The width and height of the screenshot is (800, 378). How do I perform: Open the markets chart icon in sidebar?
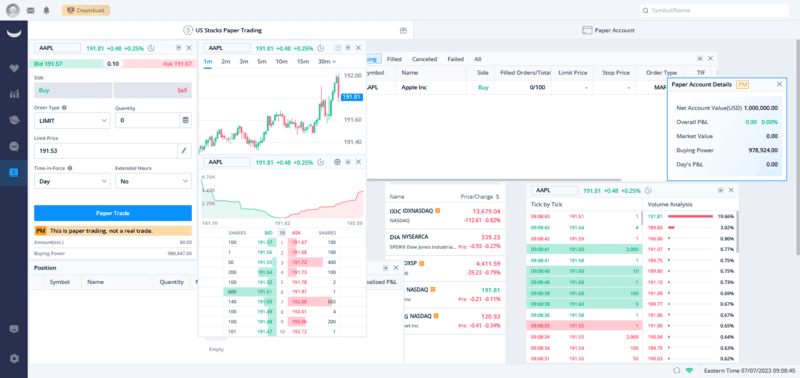(14, 94)
